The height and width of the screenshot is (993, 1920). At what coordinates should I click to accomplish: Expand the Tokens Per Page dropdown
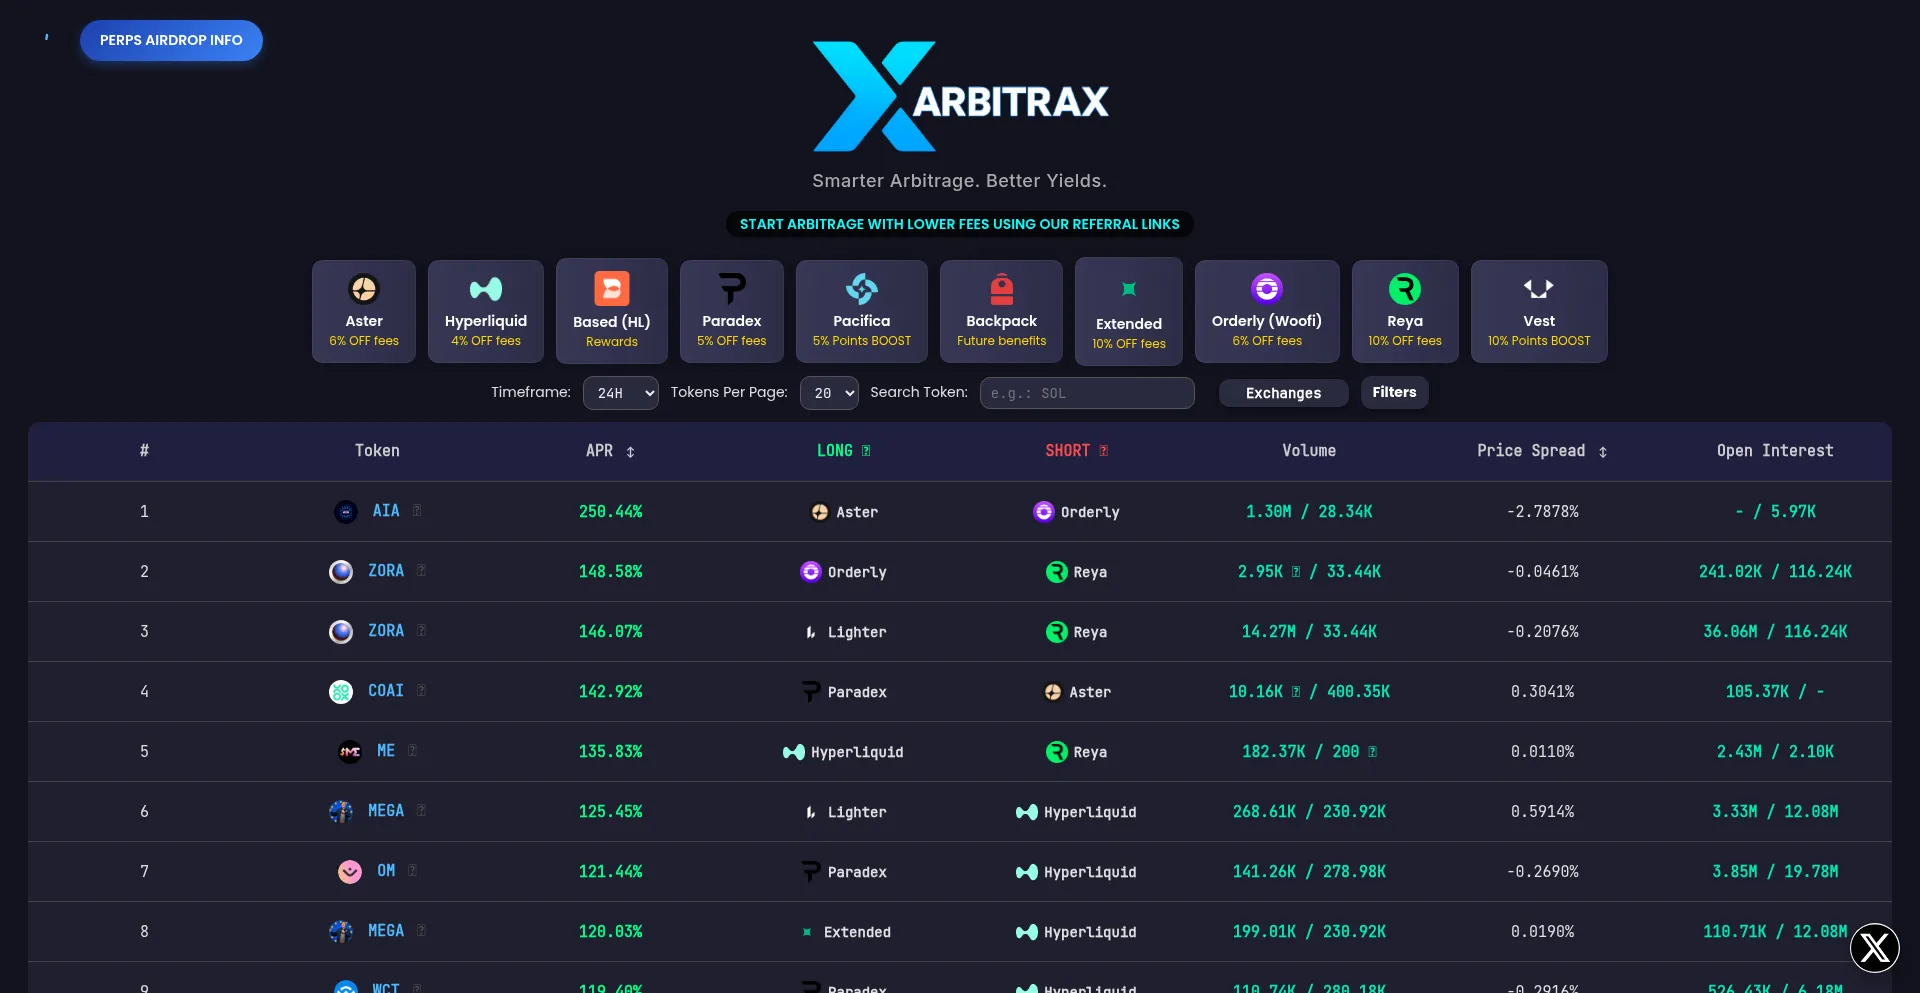(x=829, y=393)
